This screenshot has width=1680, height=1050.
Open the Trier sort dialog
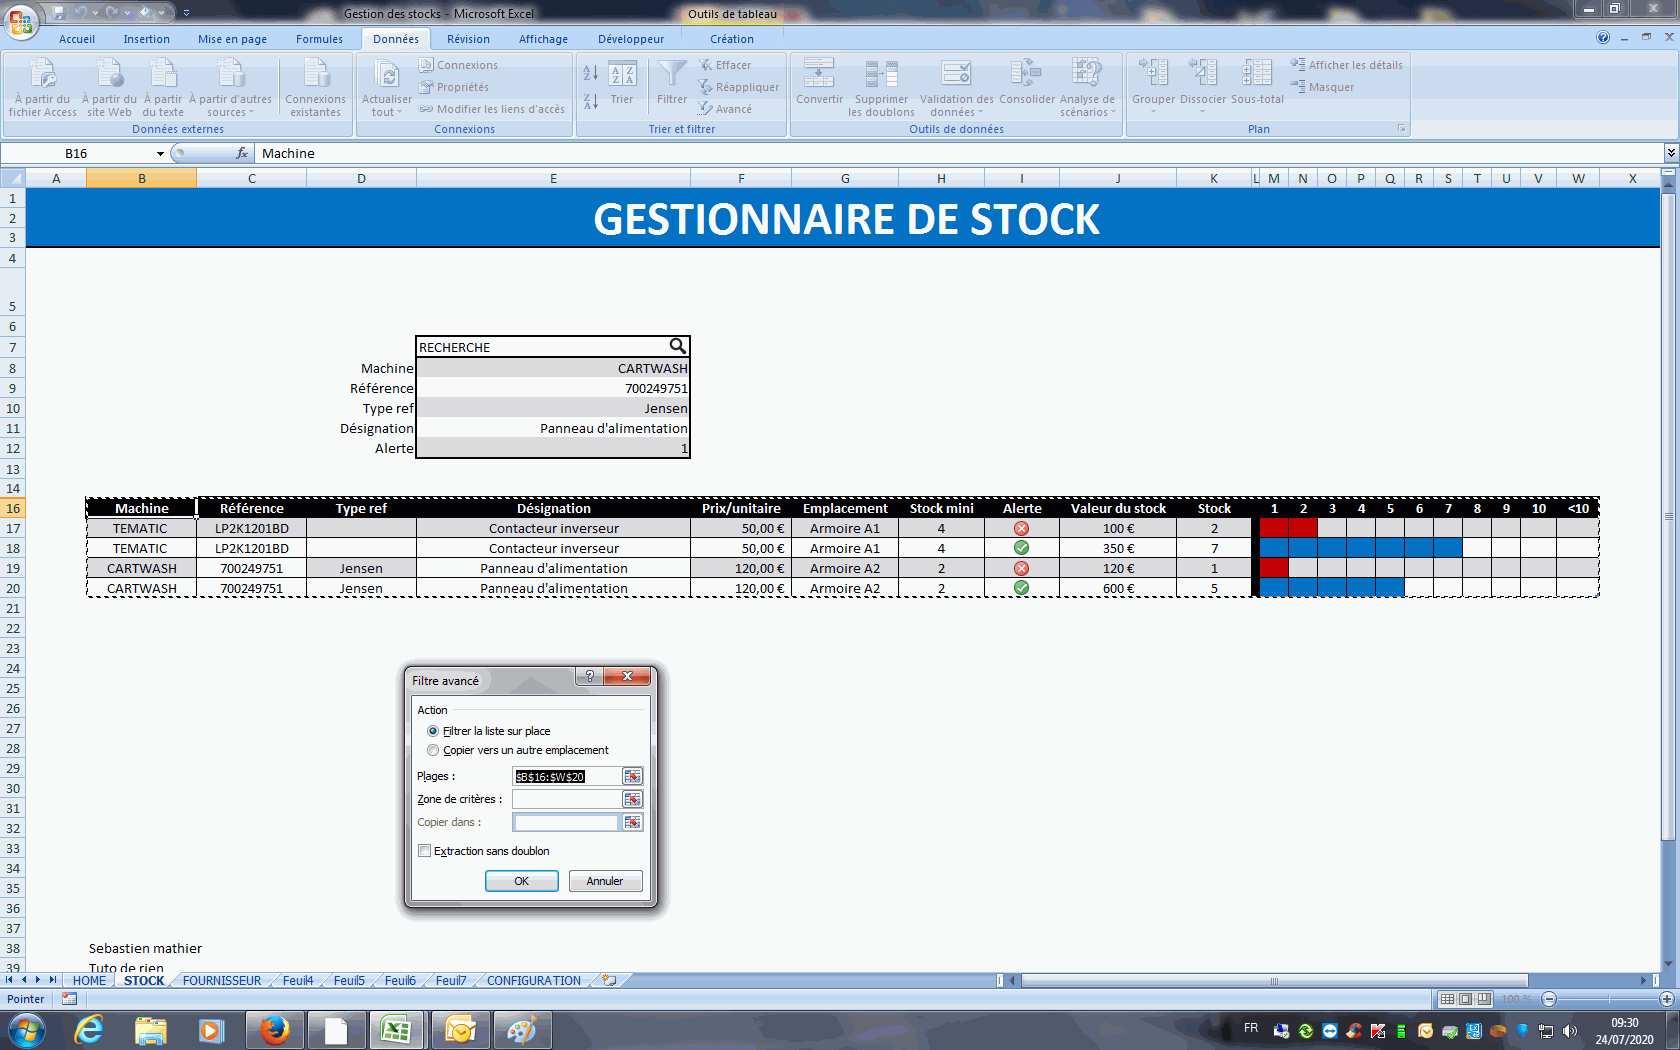(622, 83)
